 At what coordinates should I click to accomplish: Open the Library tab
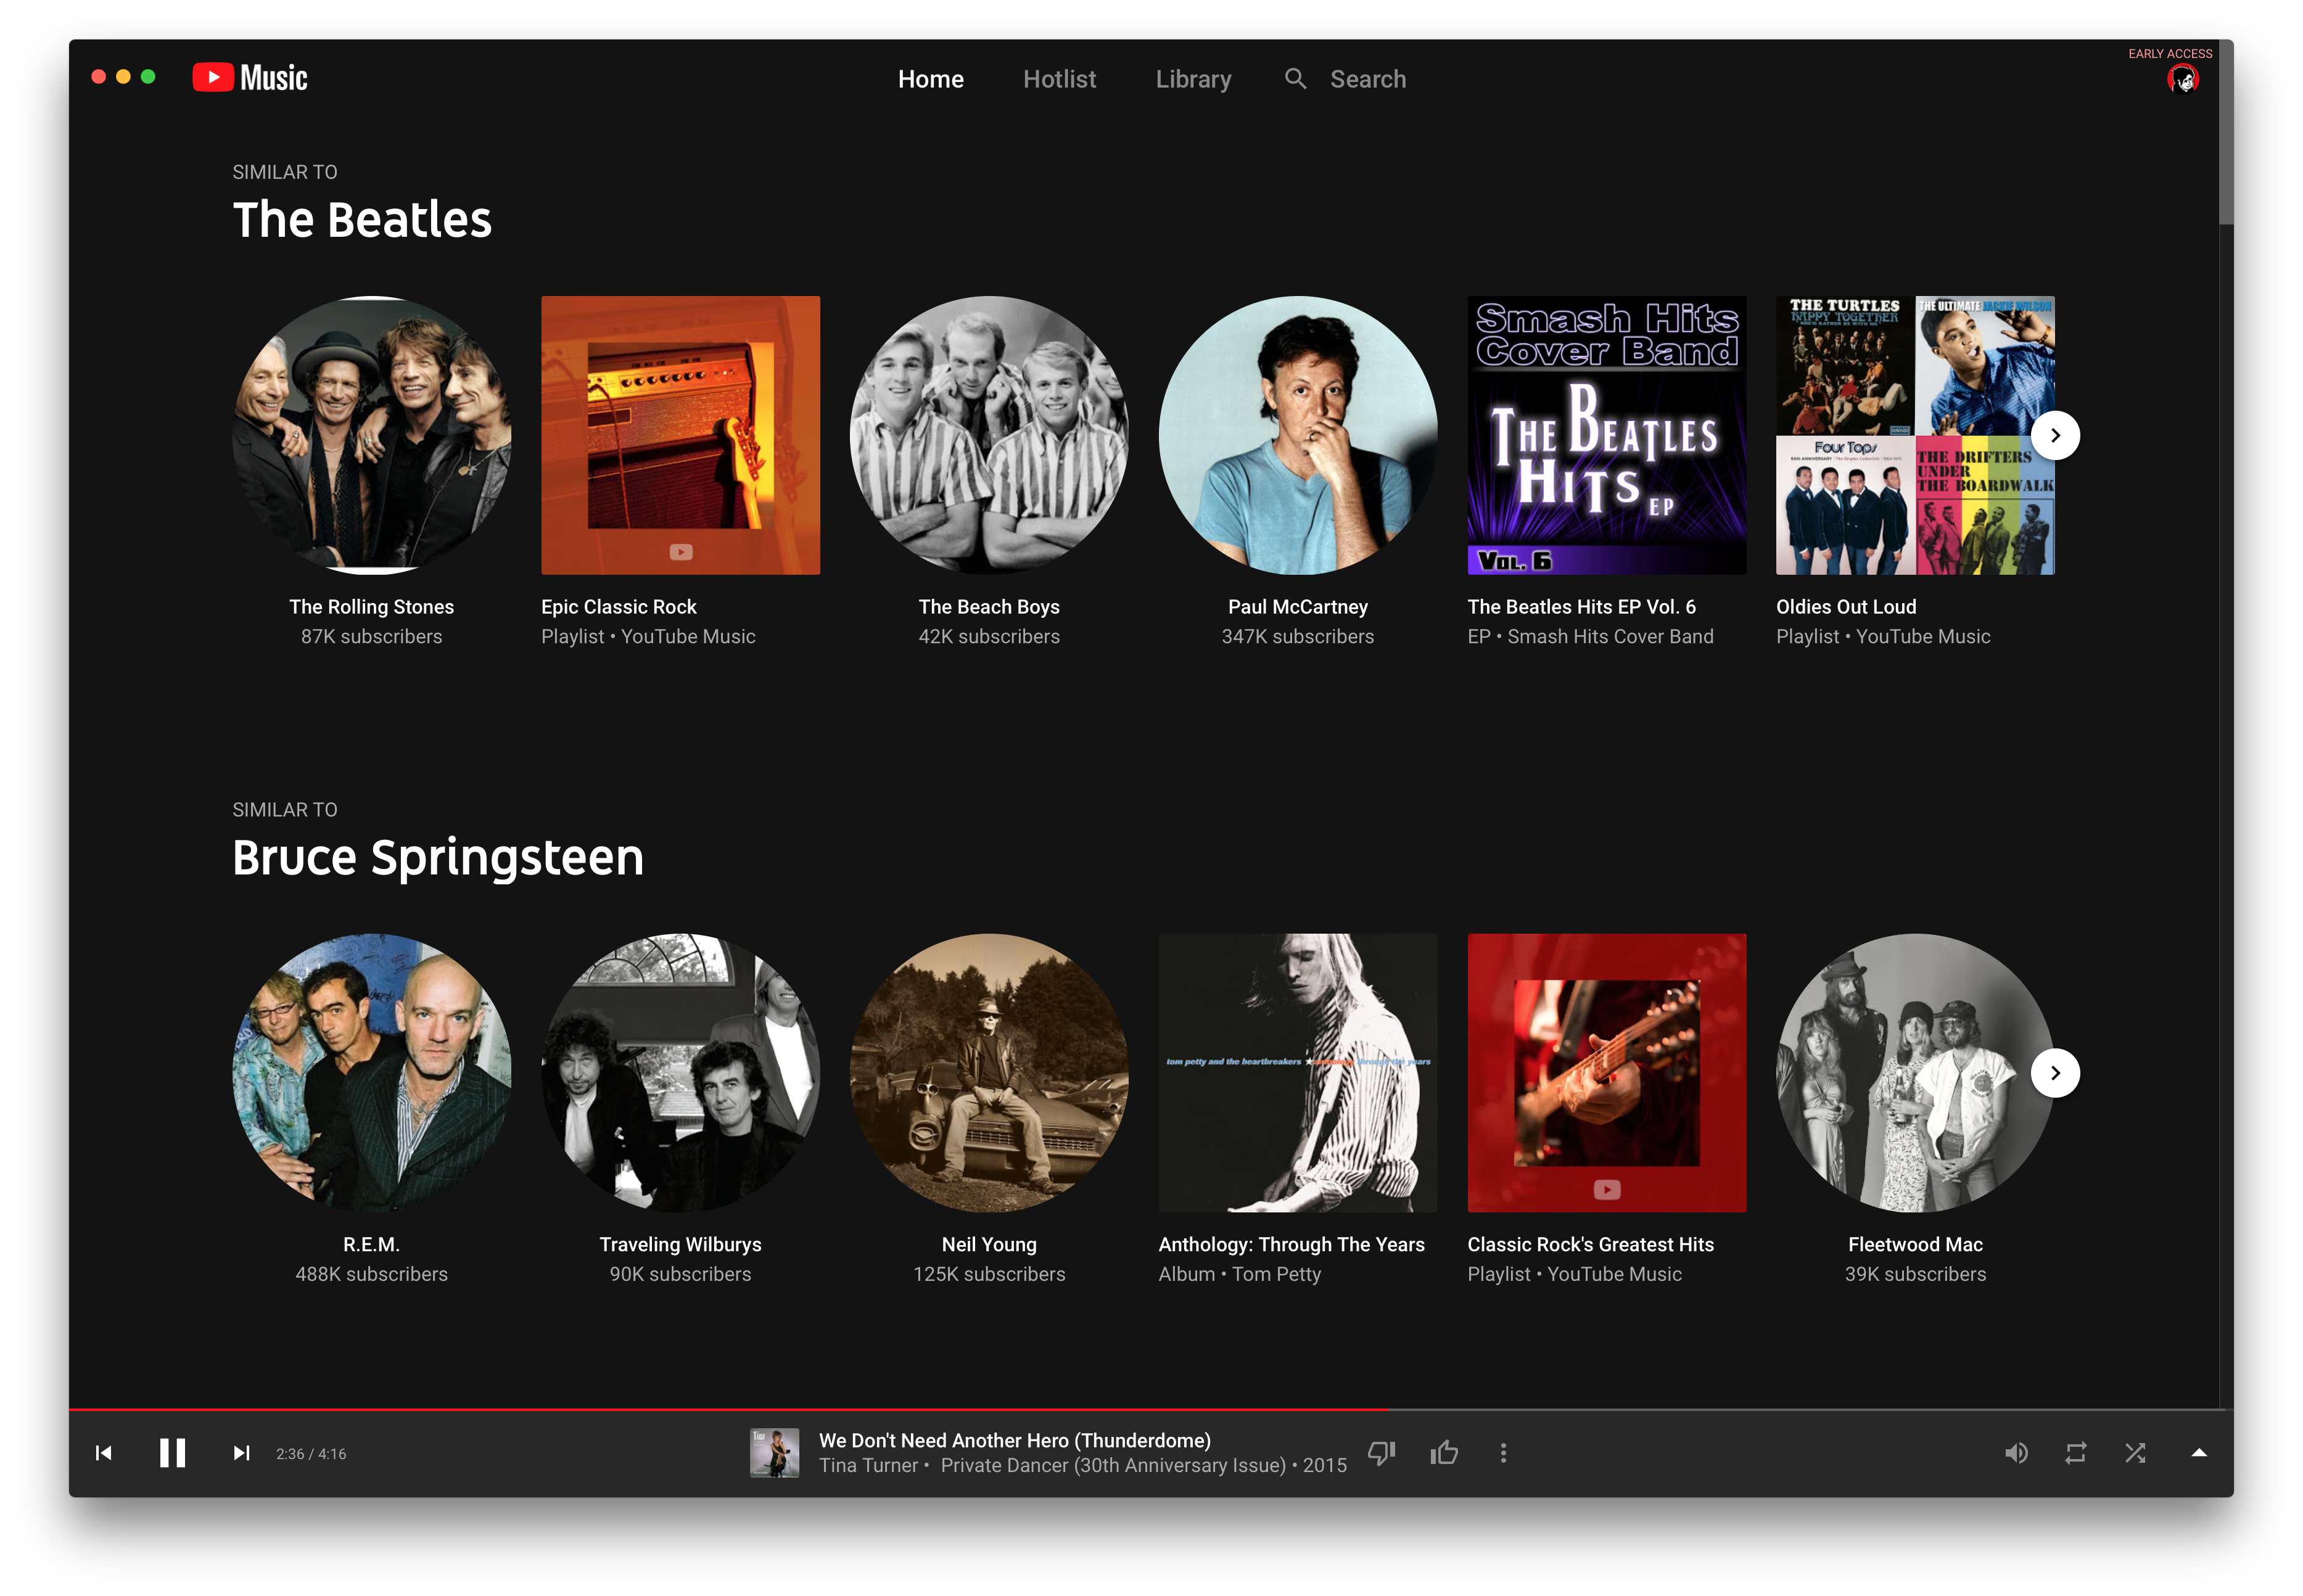tap(1193, 78)
